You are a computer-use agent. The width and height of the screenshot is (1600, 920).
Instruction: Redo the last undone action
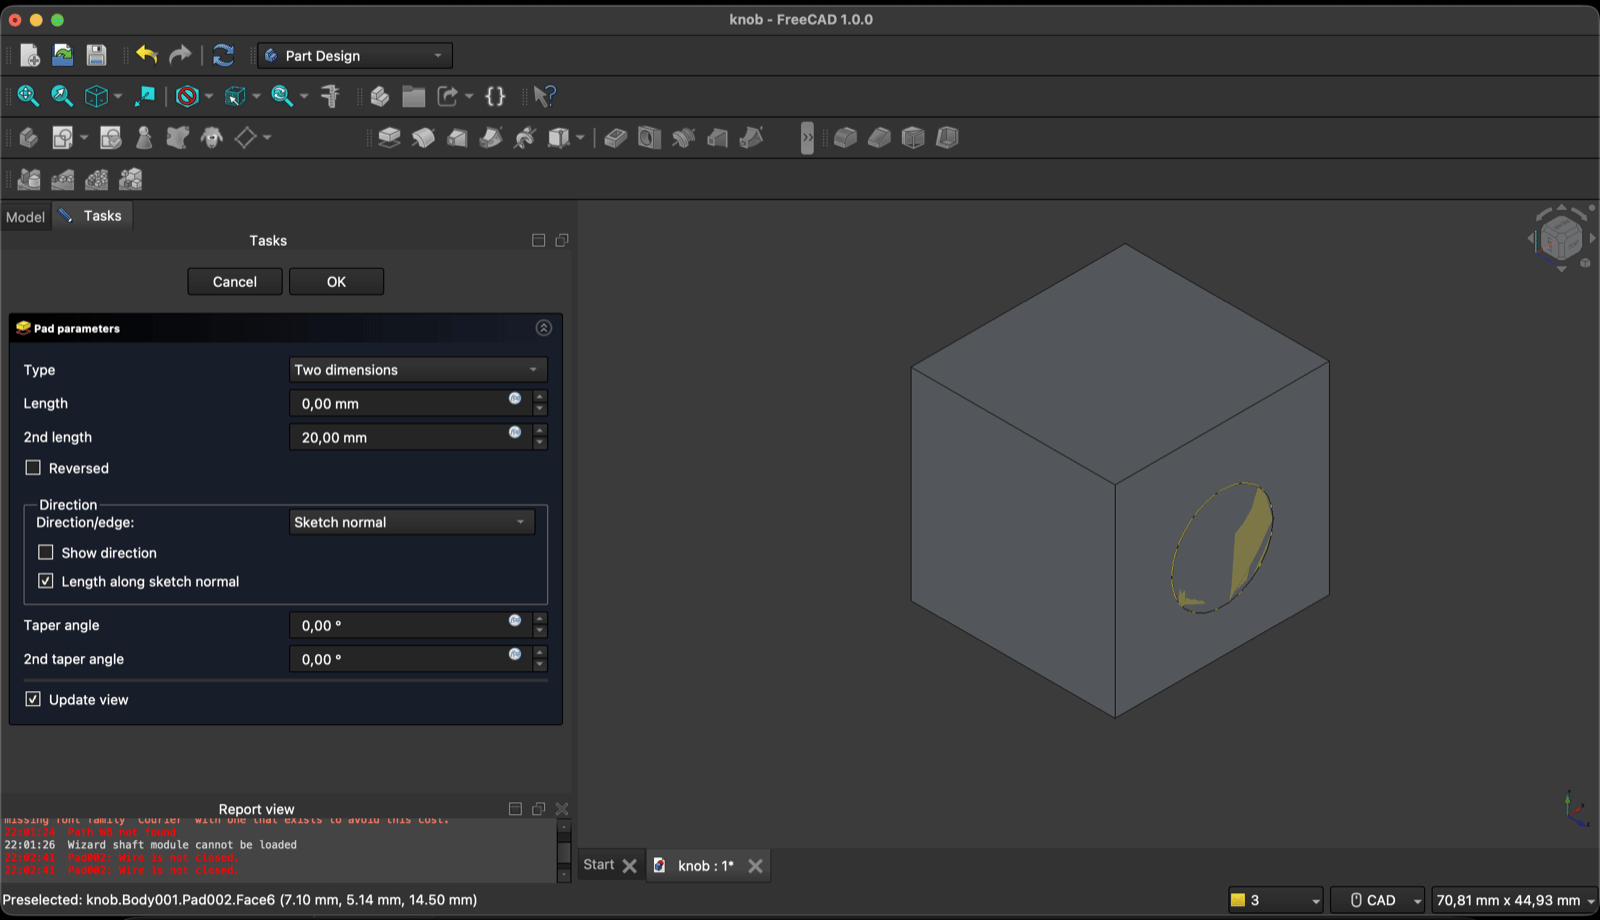tap(180, 55)
